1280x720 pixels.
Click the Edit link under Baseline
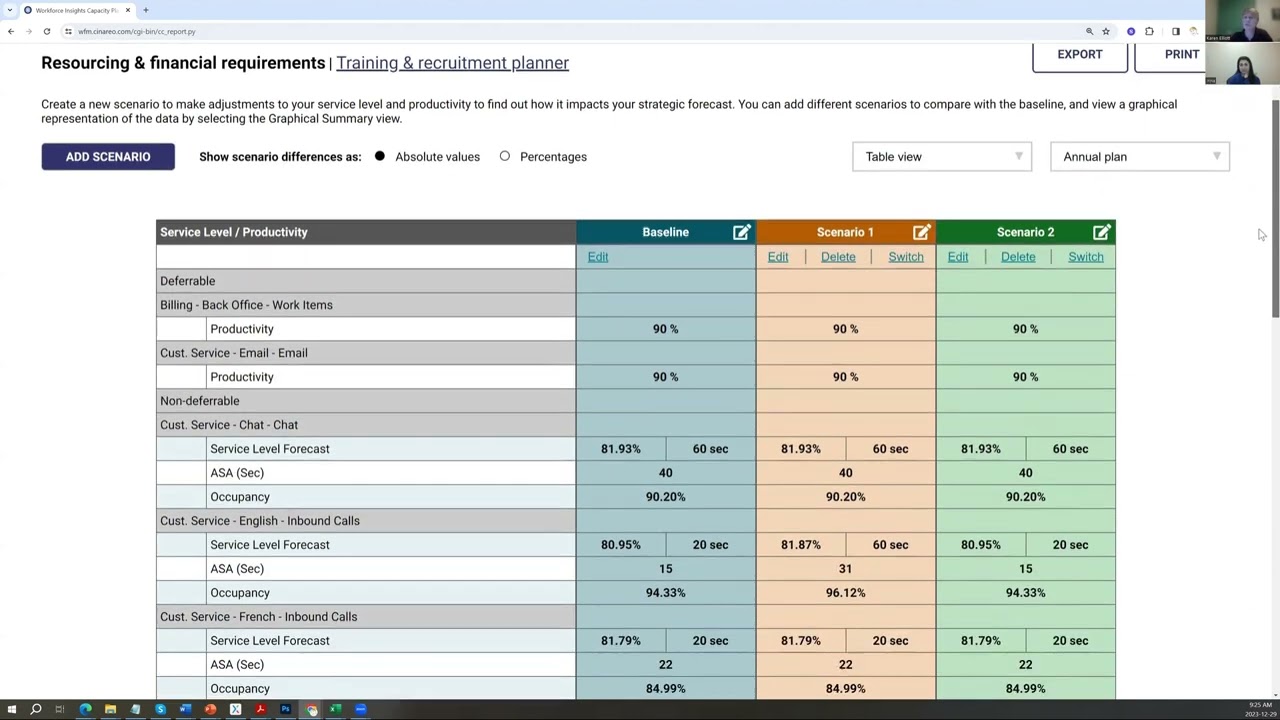tap(598, 257)
